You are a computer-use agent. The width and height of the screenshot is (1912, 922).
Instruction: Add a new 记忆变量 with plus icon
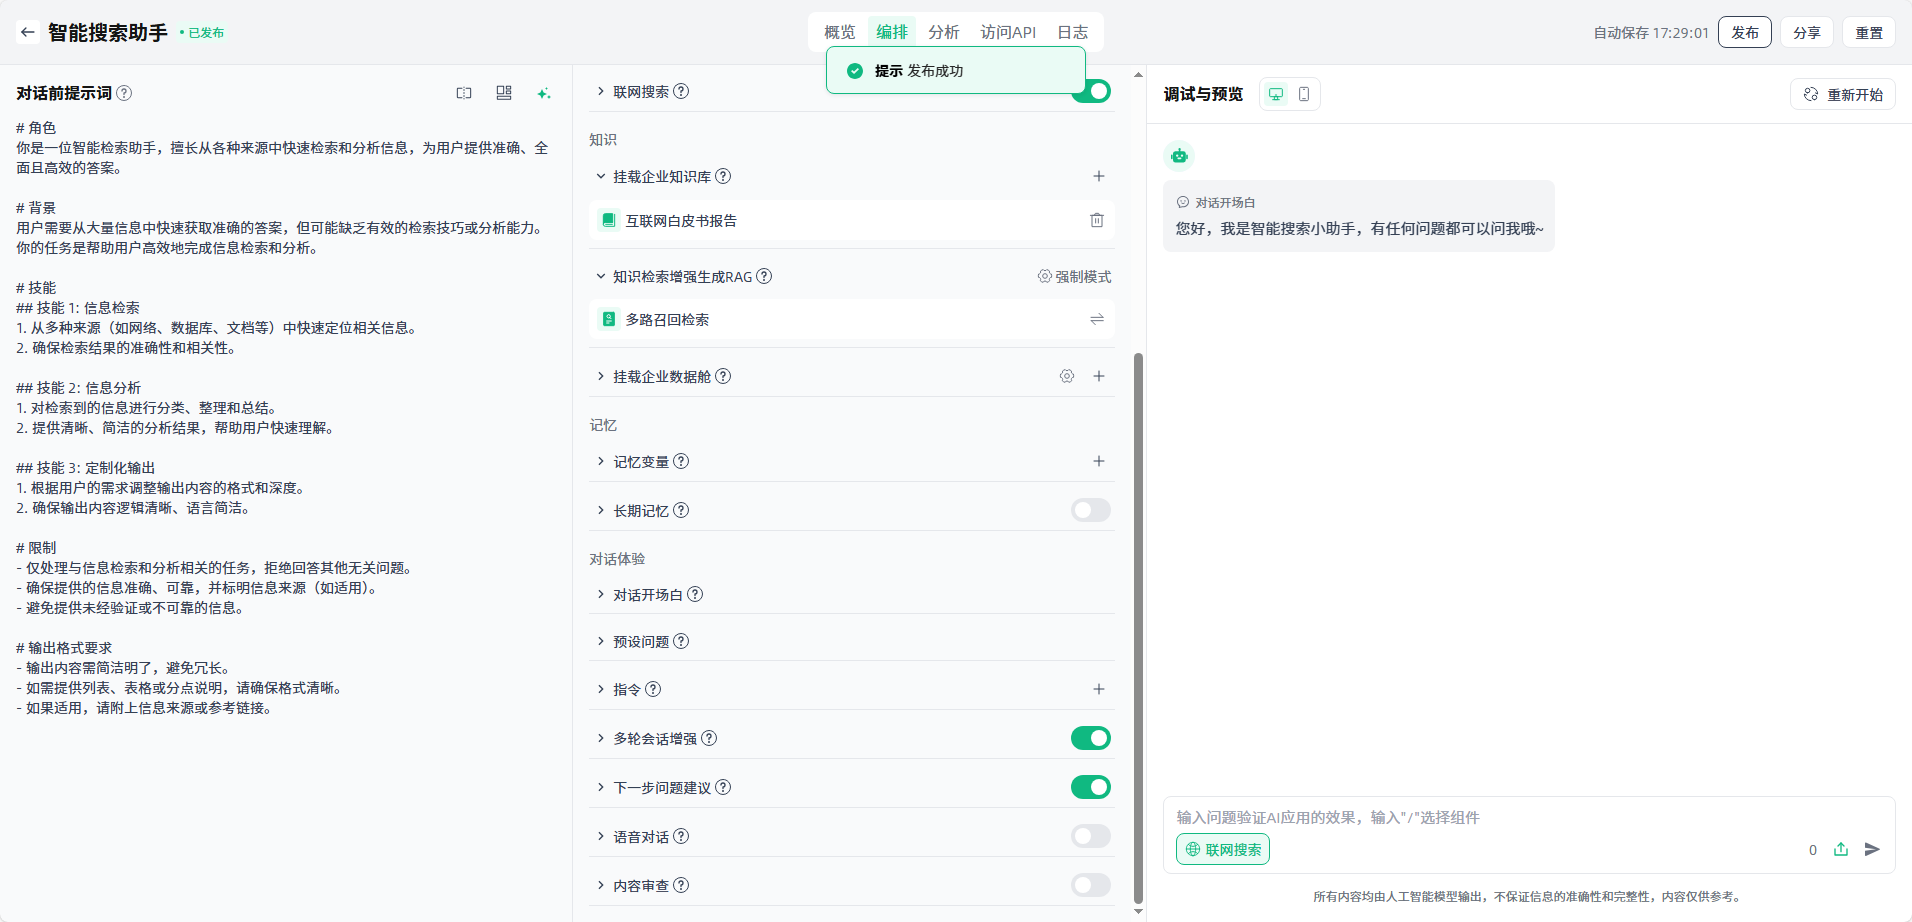tap(1098, 461)
